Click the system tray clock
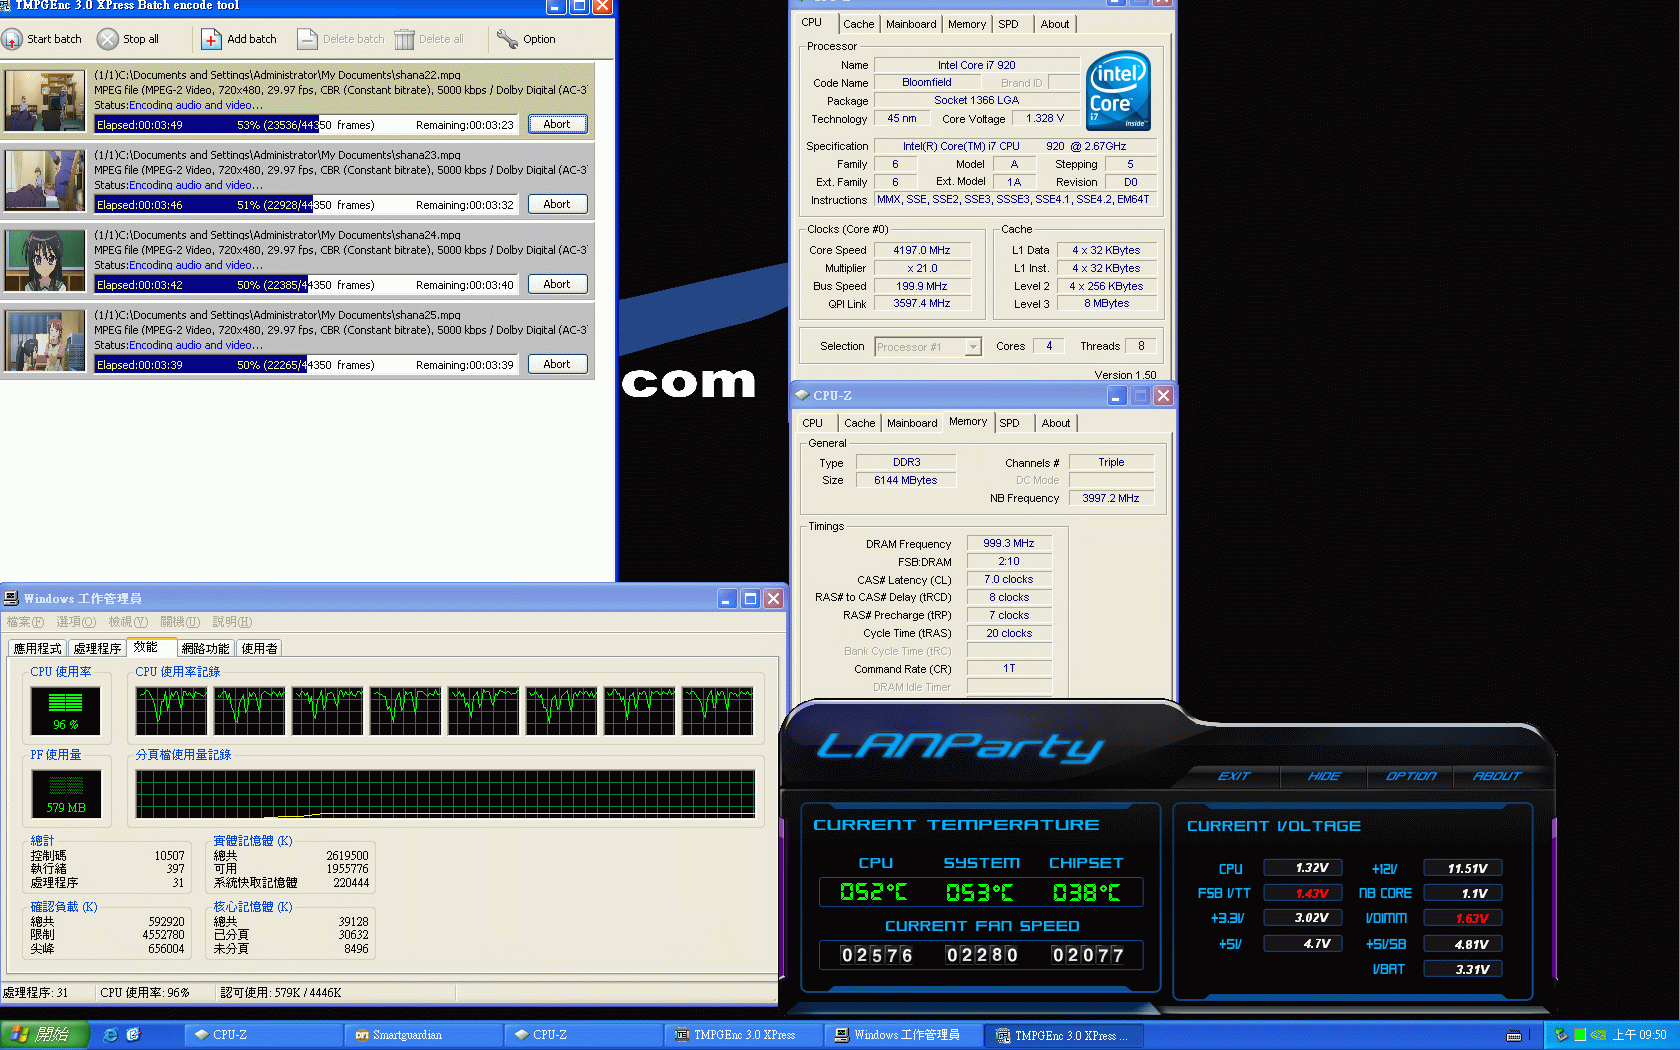The height and width of the screenshot is (1050, 1680). click(1639, 1035)
